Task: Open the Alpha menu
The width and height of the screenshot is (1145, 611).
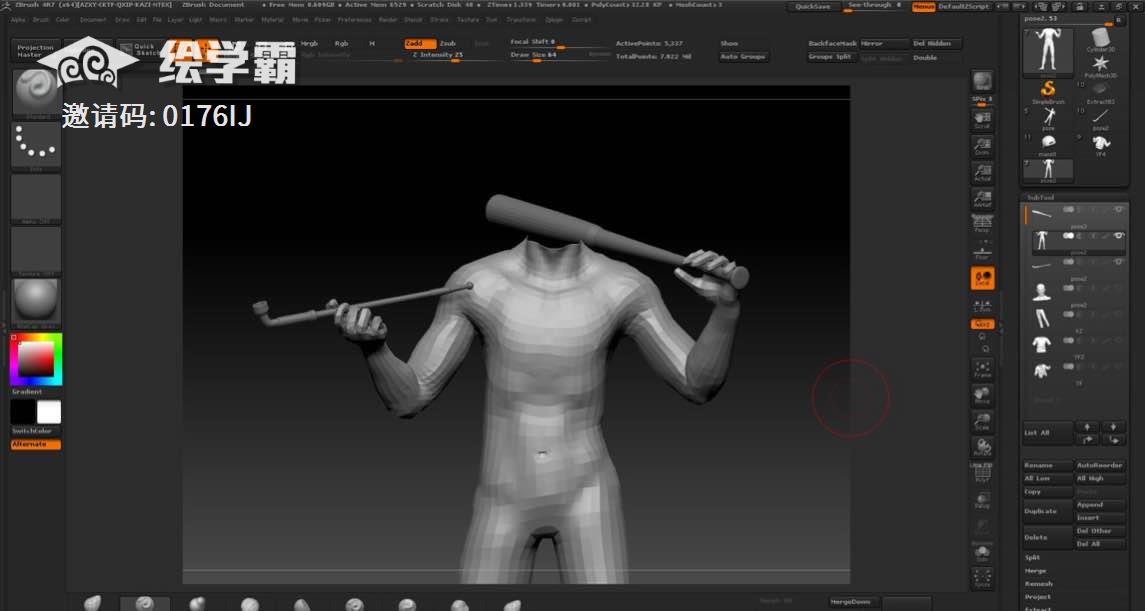Action: click(18, 20)
